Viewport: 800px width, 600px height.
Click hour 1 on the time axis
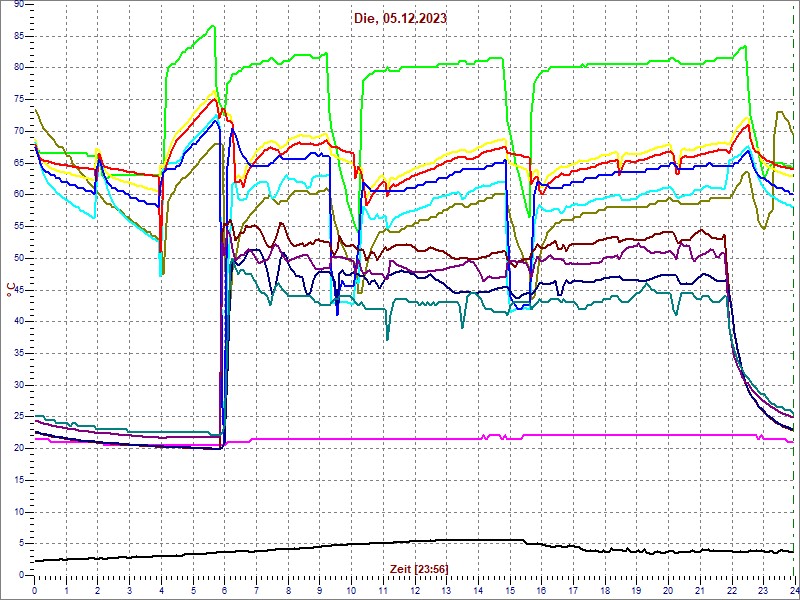(x=66, y=591)
